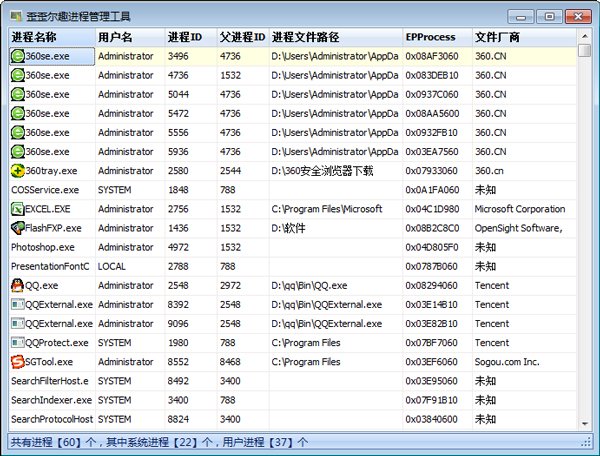Click the 360se.exe icon for process ID 5044
This screenshot has width=600, height=456.
pyautogui.click(x=18, y=94)
